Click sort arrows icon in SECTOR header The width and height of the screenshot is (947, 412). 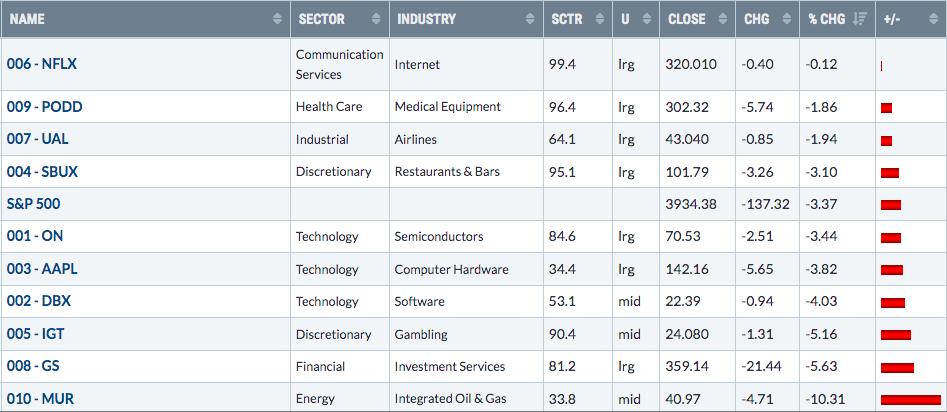pyautogui.click(x=376, y=19)
